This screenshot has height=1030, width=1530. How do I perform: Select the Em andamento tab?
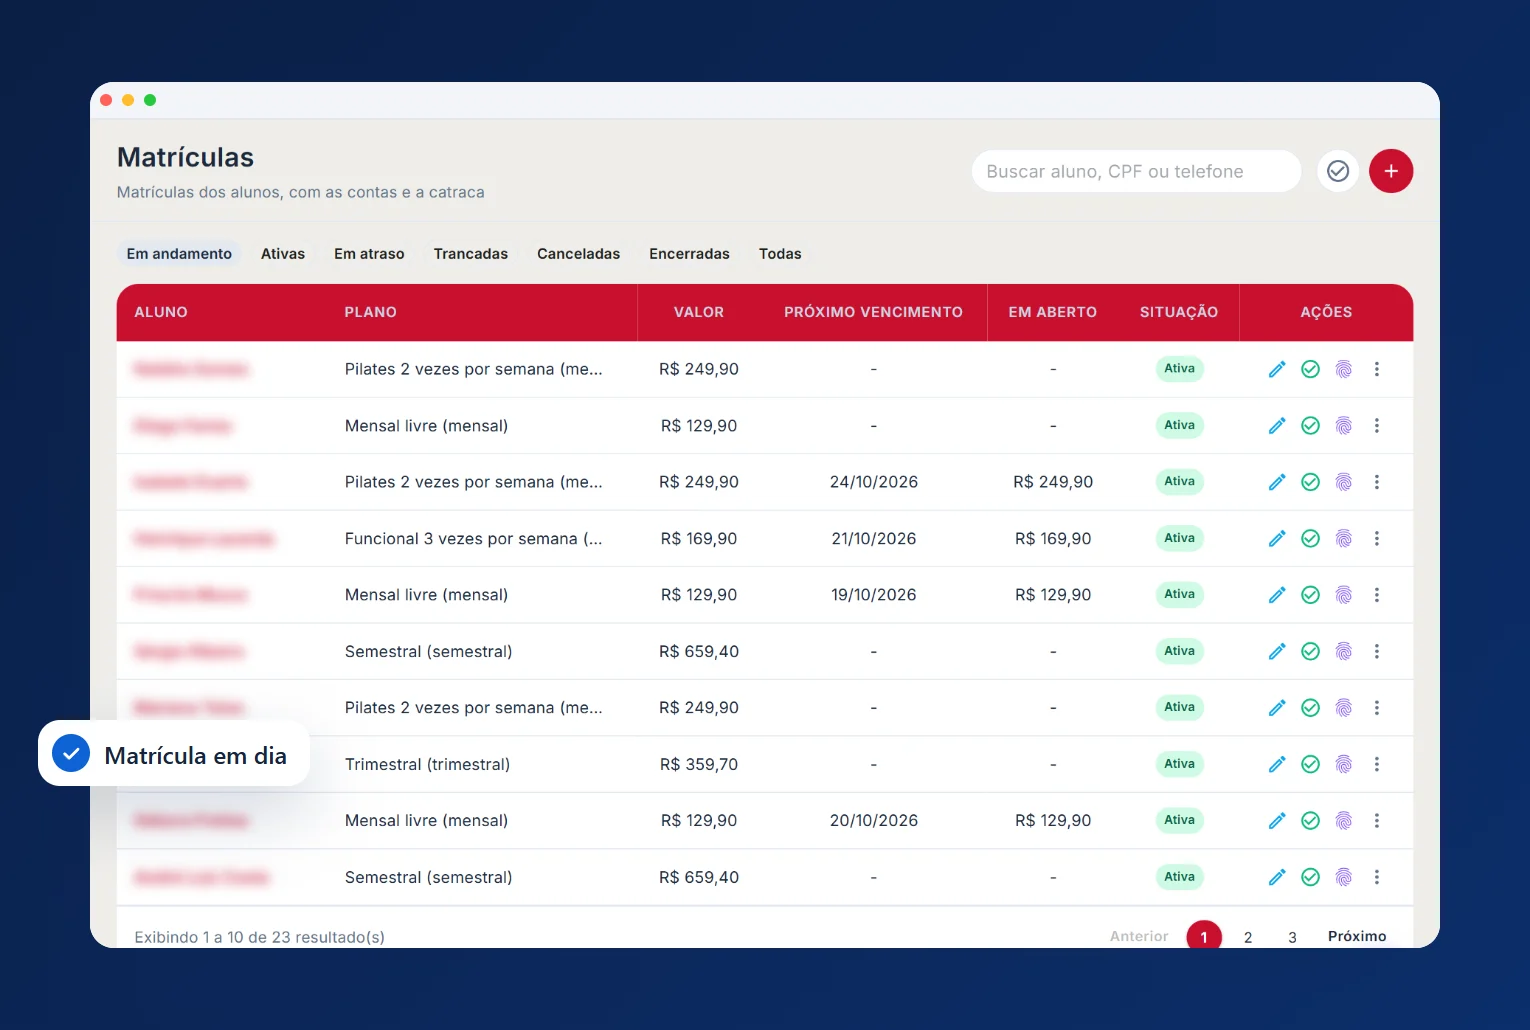point(179,254)
